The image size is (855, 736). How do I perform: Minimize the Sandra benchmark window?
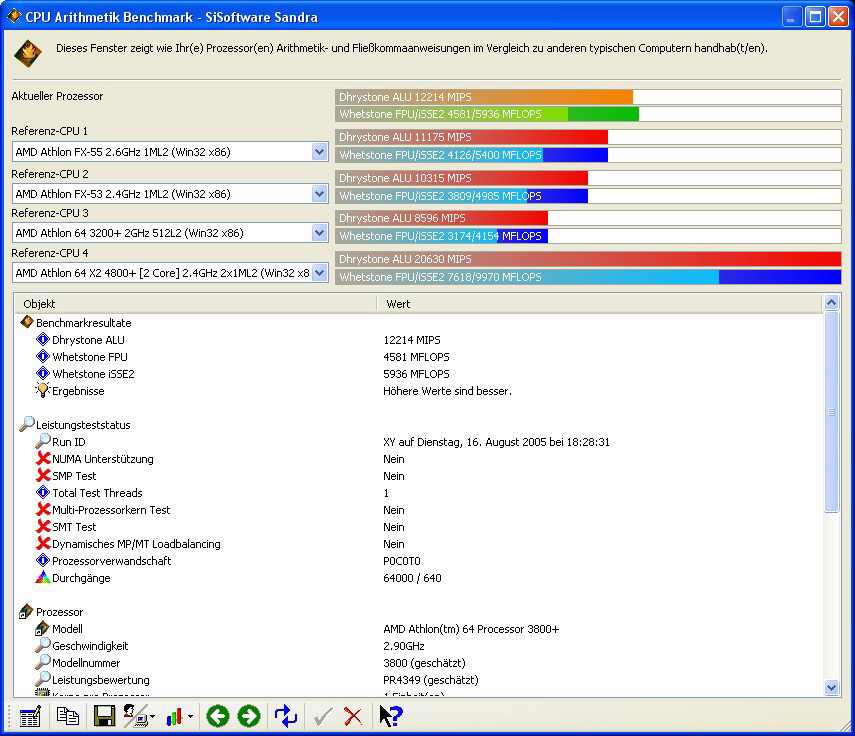[791, 16]
